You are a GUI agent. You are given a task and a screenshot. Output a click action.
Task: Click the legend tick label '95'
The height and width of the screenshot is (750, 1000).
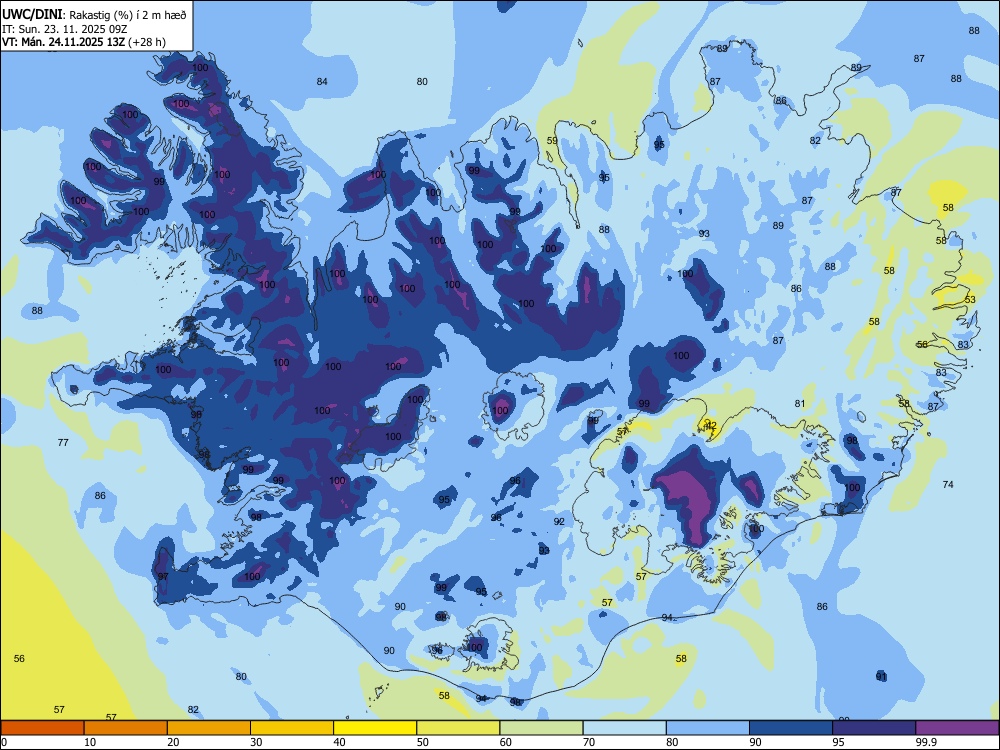pos(838,742)
